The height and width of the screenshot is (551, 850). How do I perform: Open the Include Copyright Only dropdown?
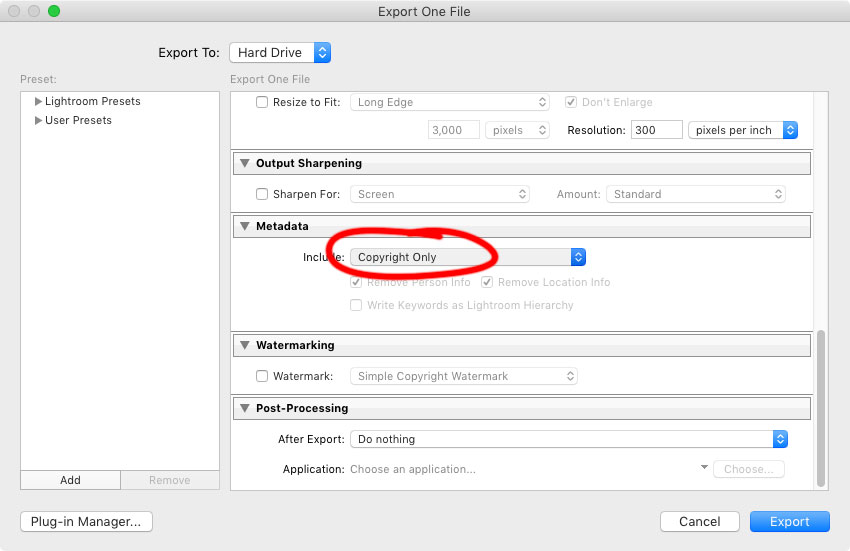(468, 257)
